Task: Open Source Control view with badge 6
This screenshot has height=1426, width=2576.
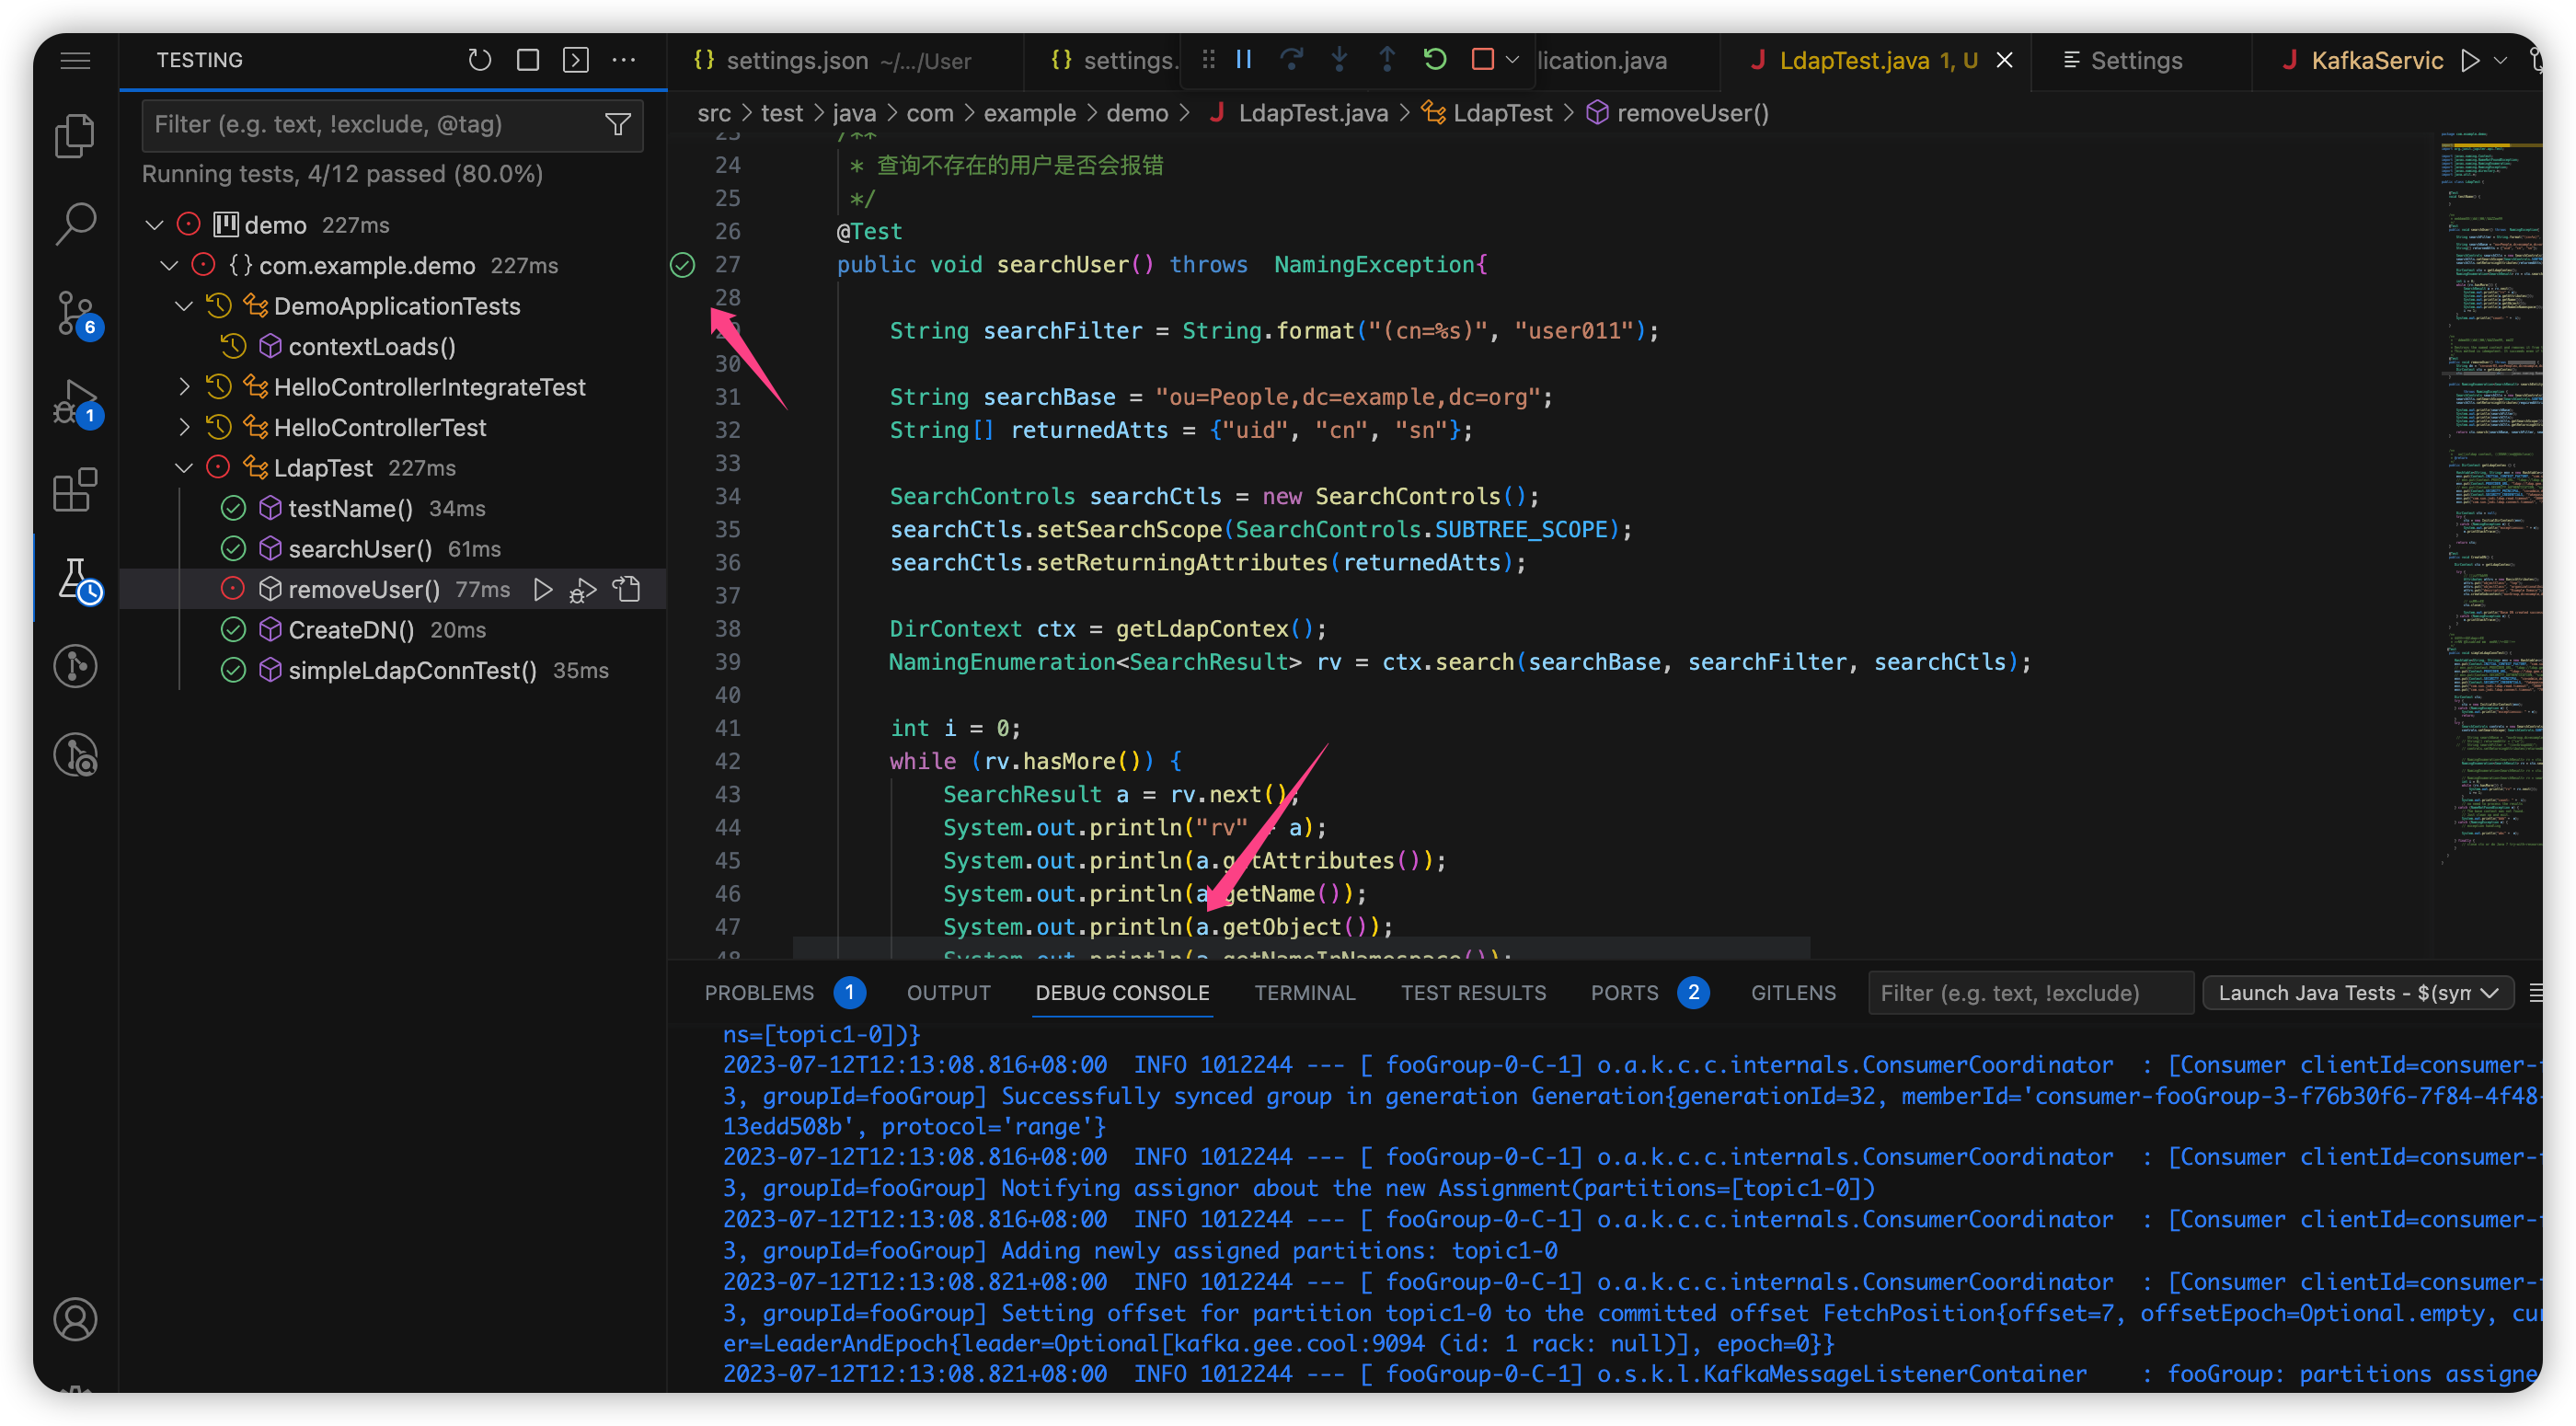Action: [75, 313]
